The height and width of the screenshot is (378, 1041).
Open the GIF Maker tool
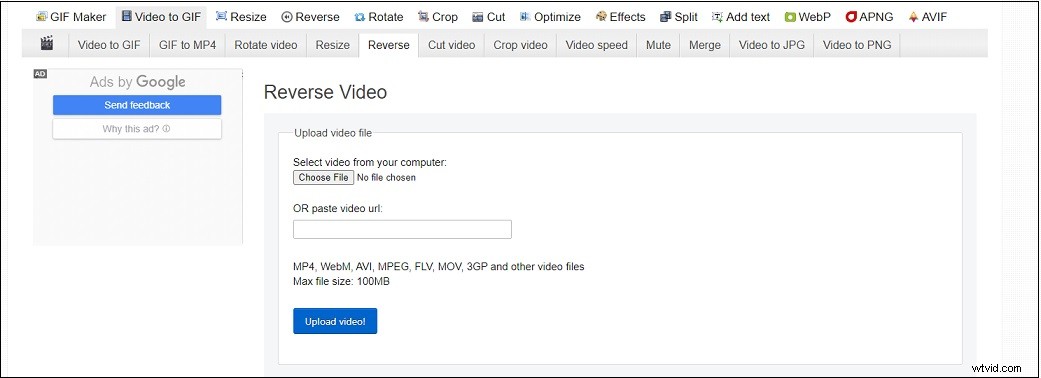tap(70, 17)
